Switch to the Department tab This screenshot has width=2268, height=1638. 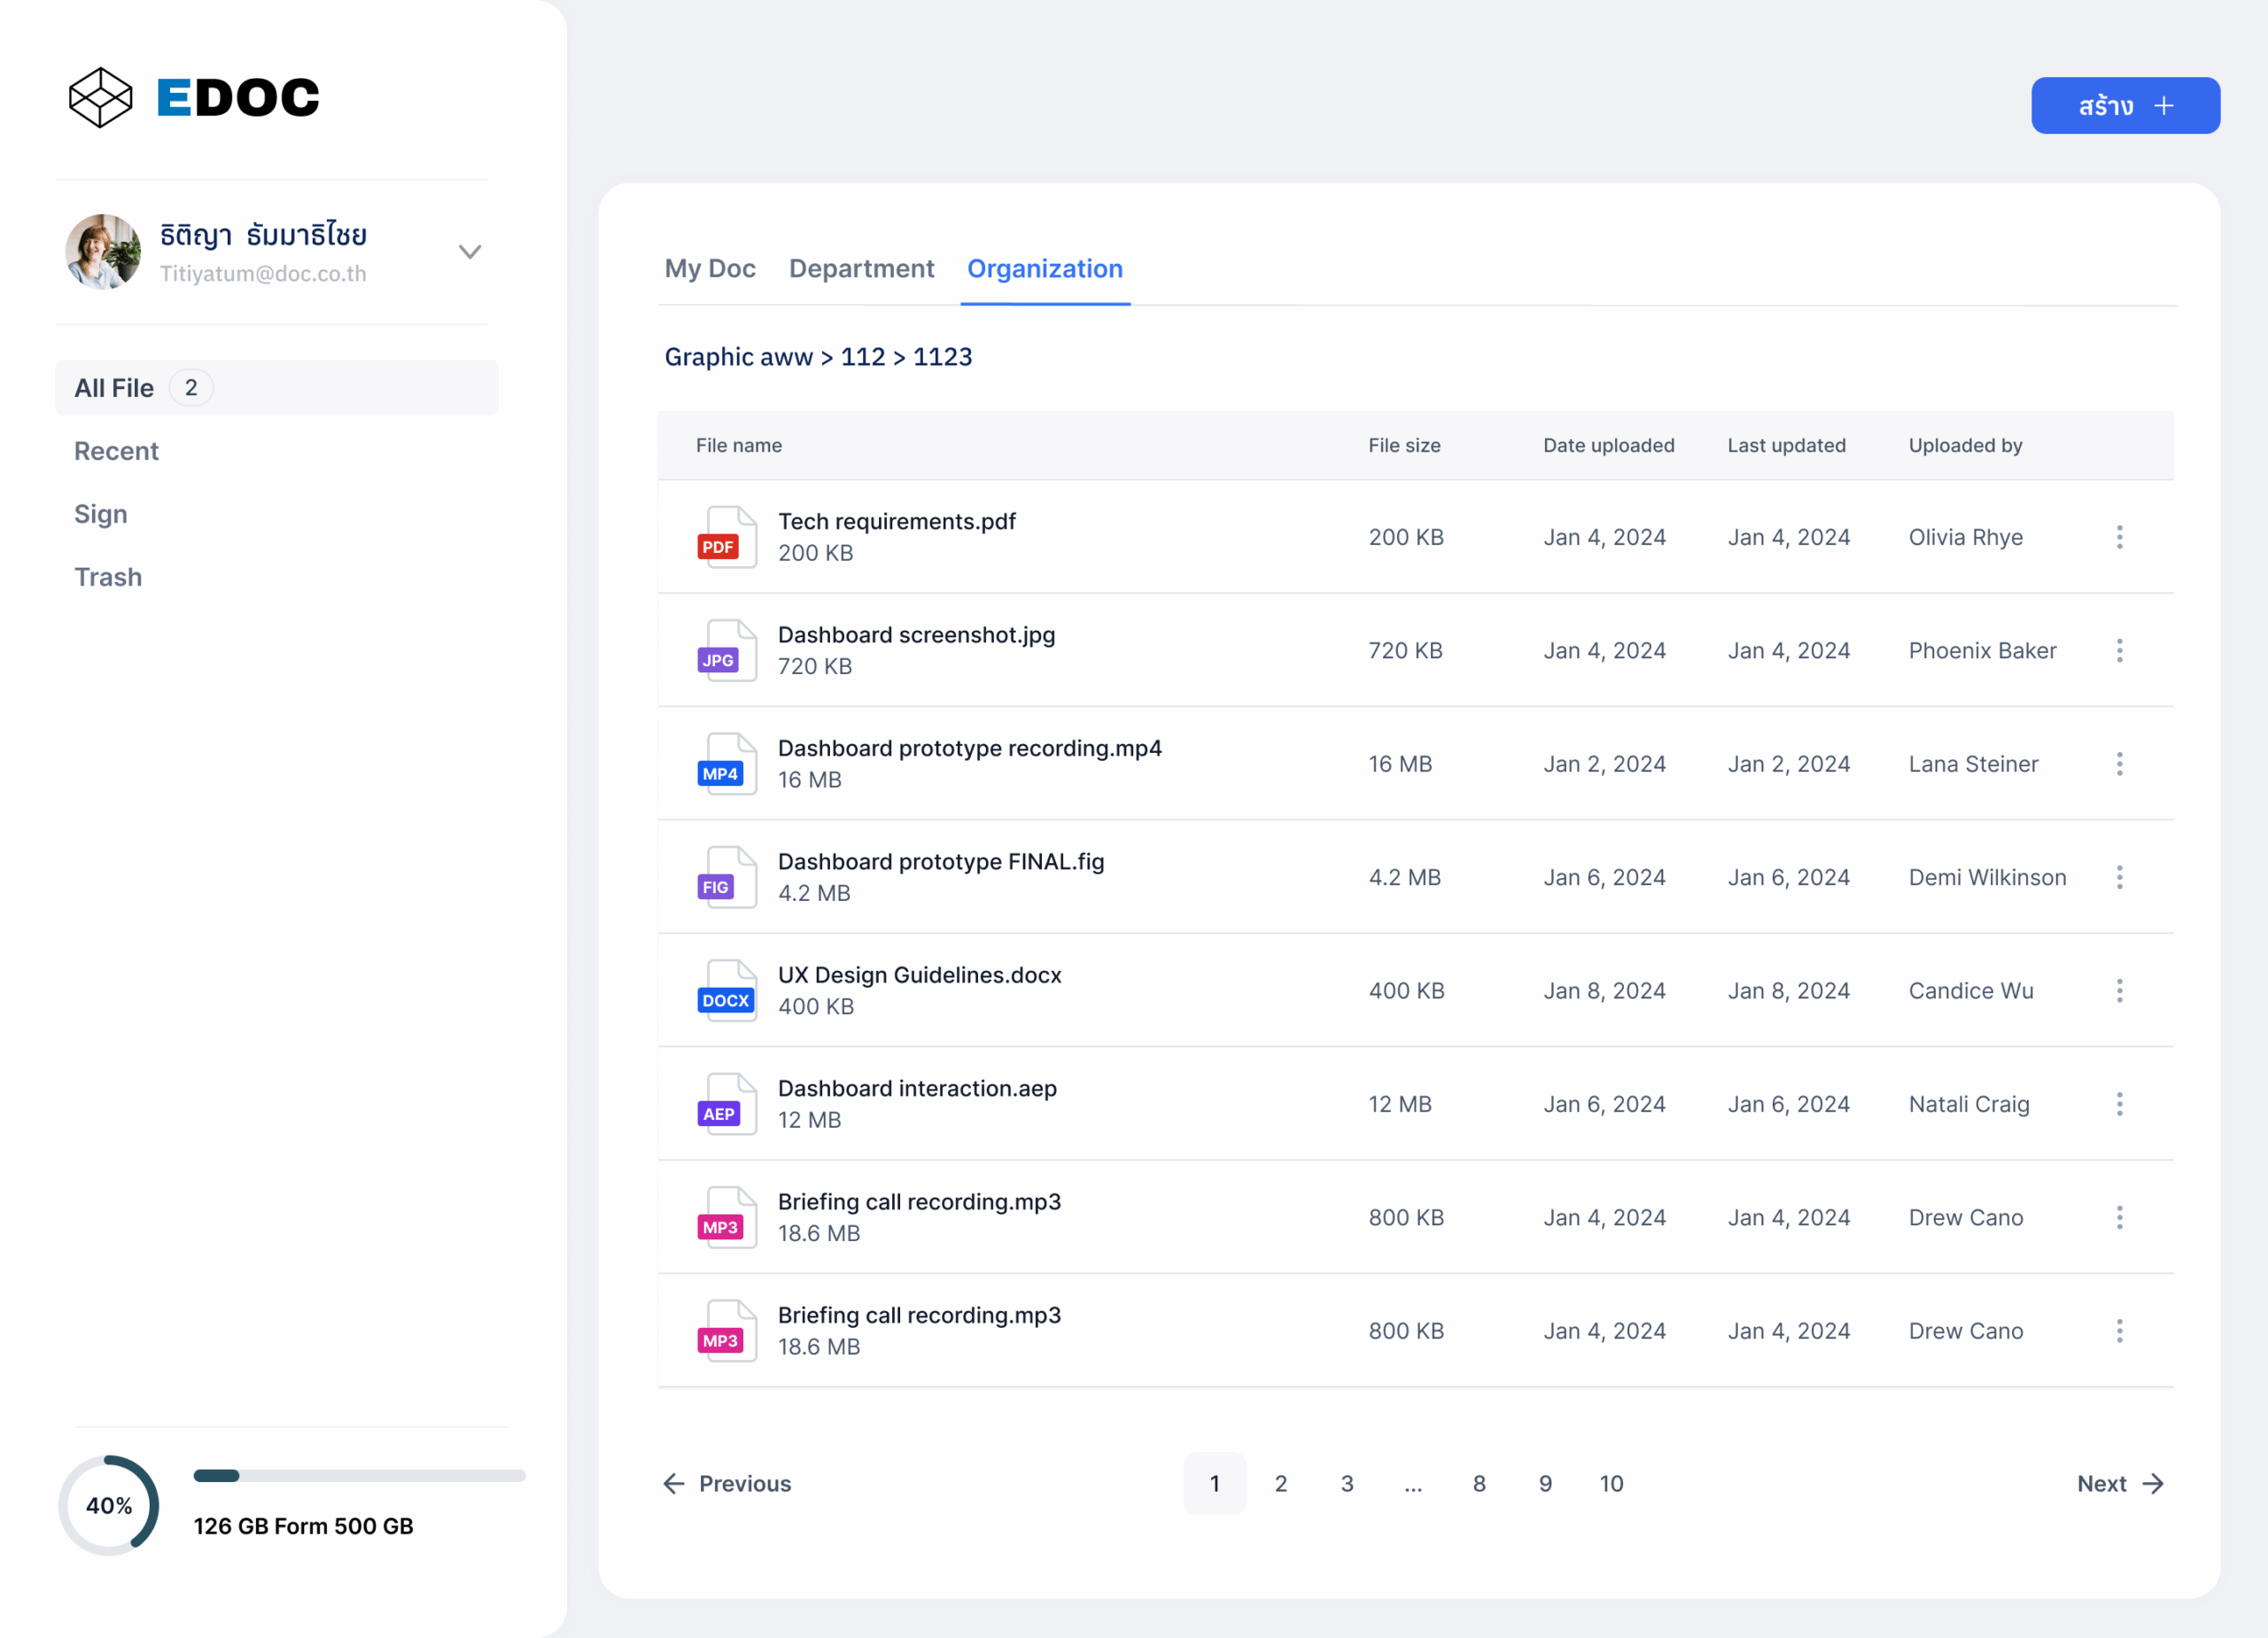[x=861, y=268]
